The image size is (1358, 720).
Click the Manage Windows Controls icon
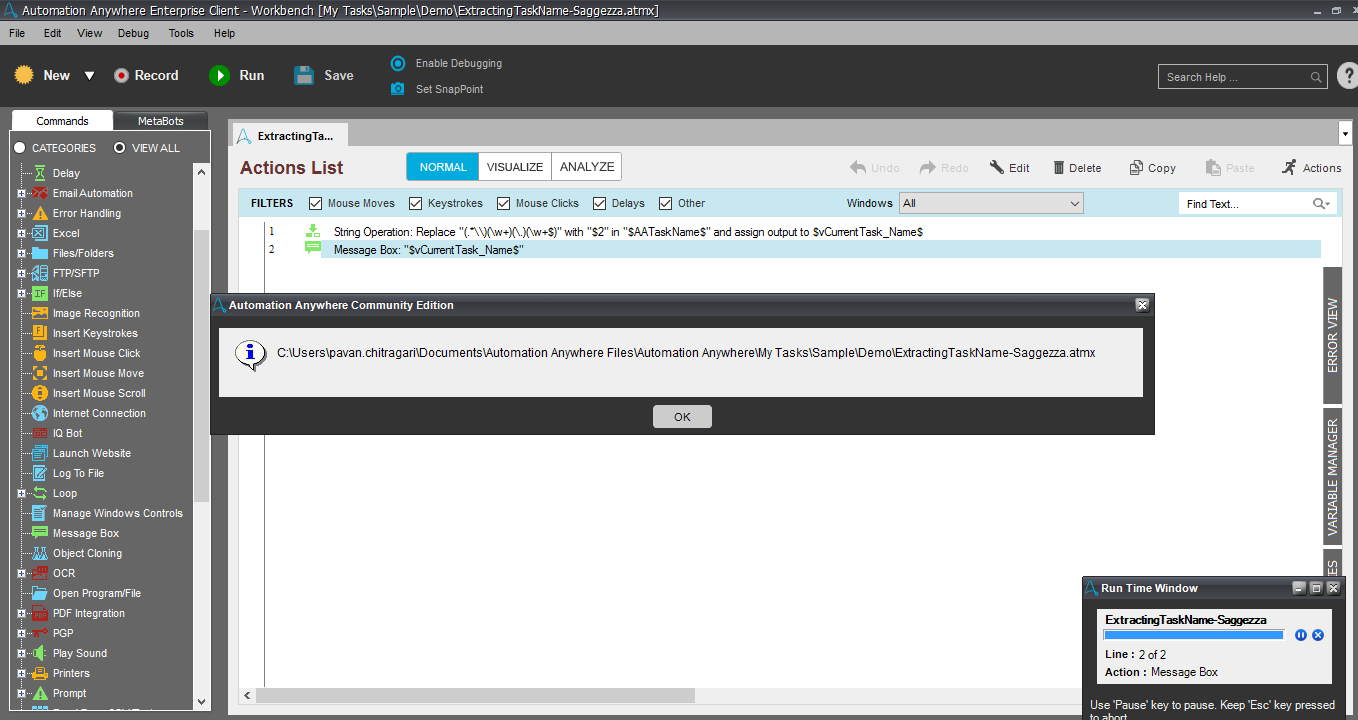pos(40,513)
